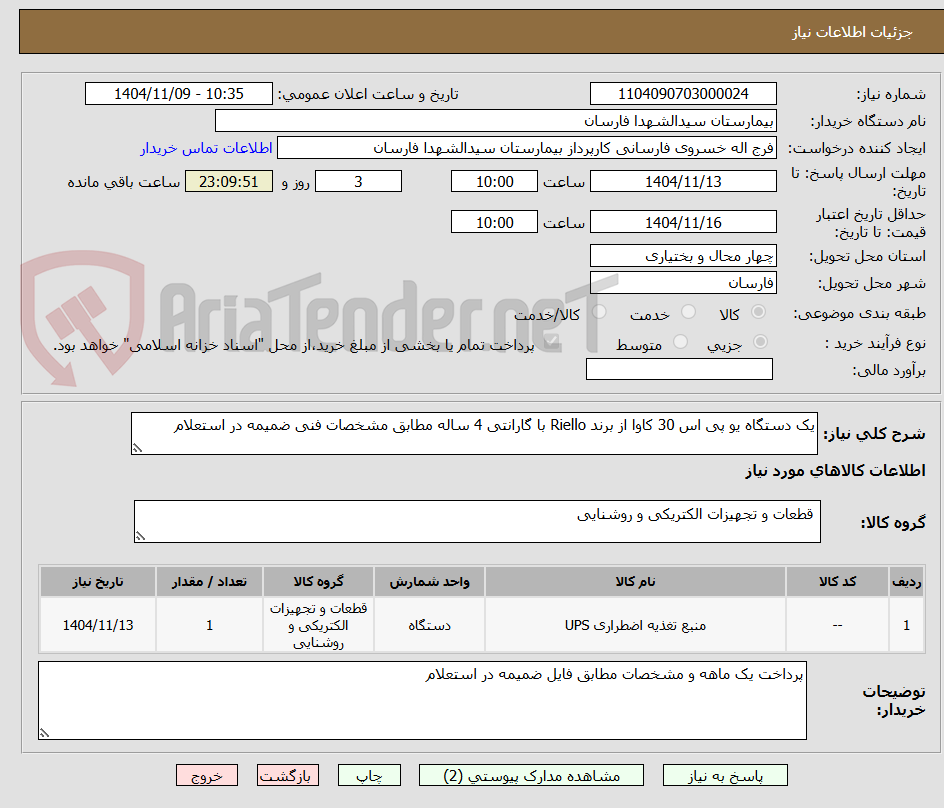Image resolution: width=944 pixels, height=808 pixels.
Task: Click the خروج exit button
Action: (x=206, y=775)
